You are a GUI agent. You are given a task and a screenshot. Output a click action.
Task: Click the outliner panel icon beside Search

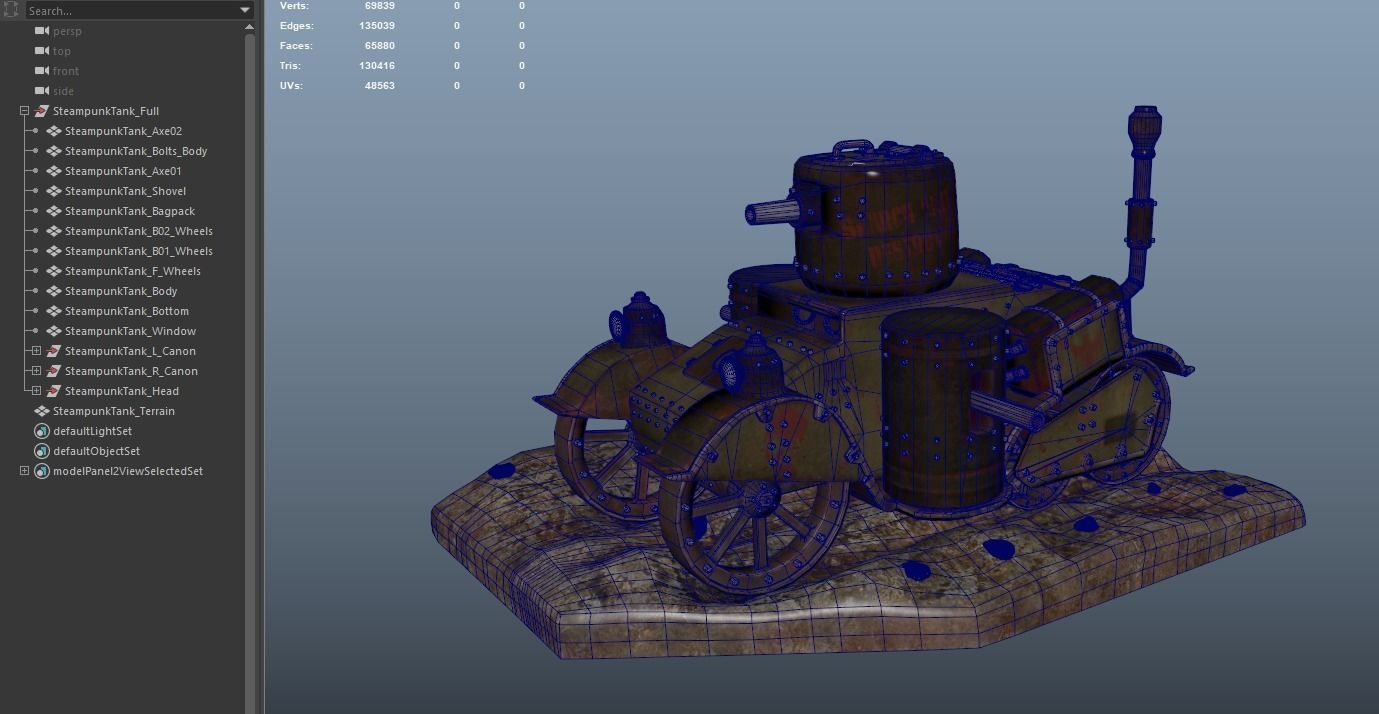point(11,9)
